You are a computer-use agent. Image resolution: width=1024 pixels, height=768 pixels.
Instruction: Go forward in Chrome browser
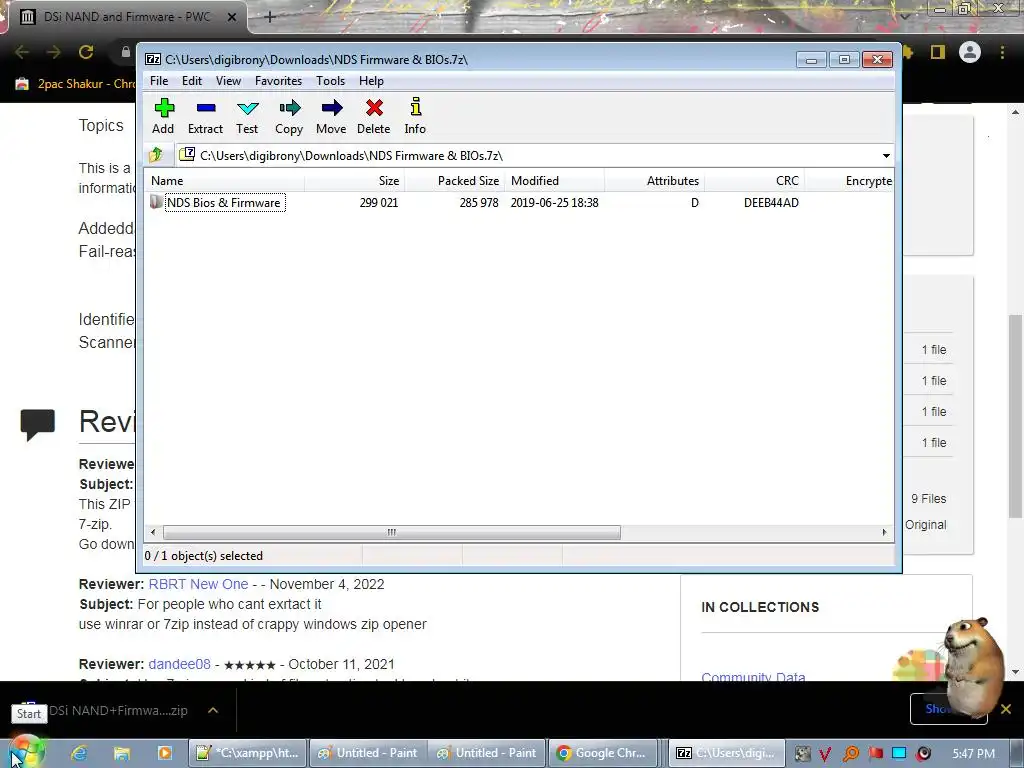pos(54,52)
